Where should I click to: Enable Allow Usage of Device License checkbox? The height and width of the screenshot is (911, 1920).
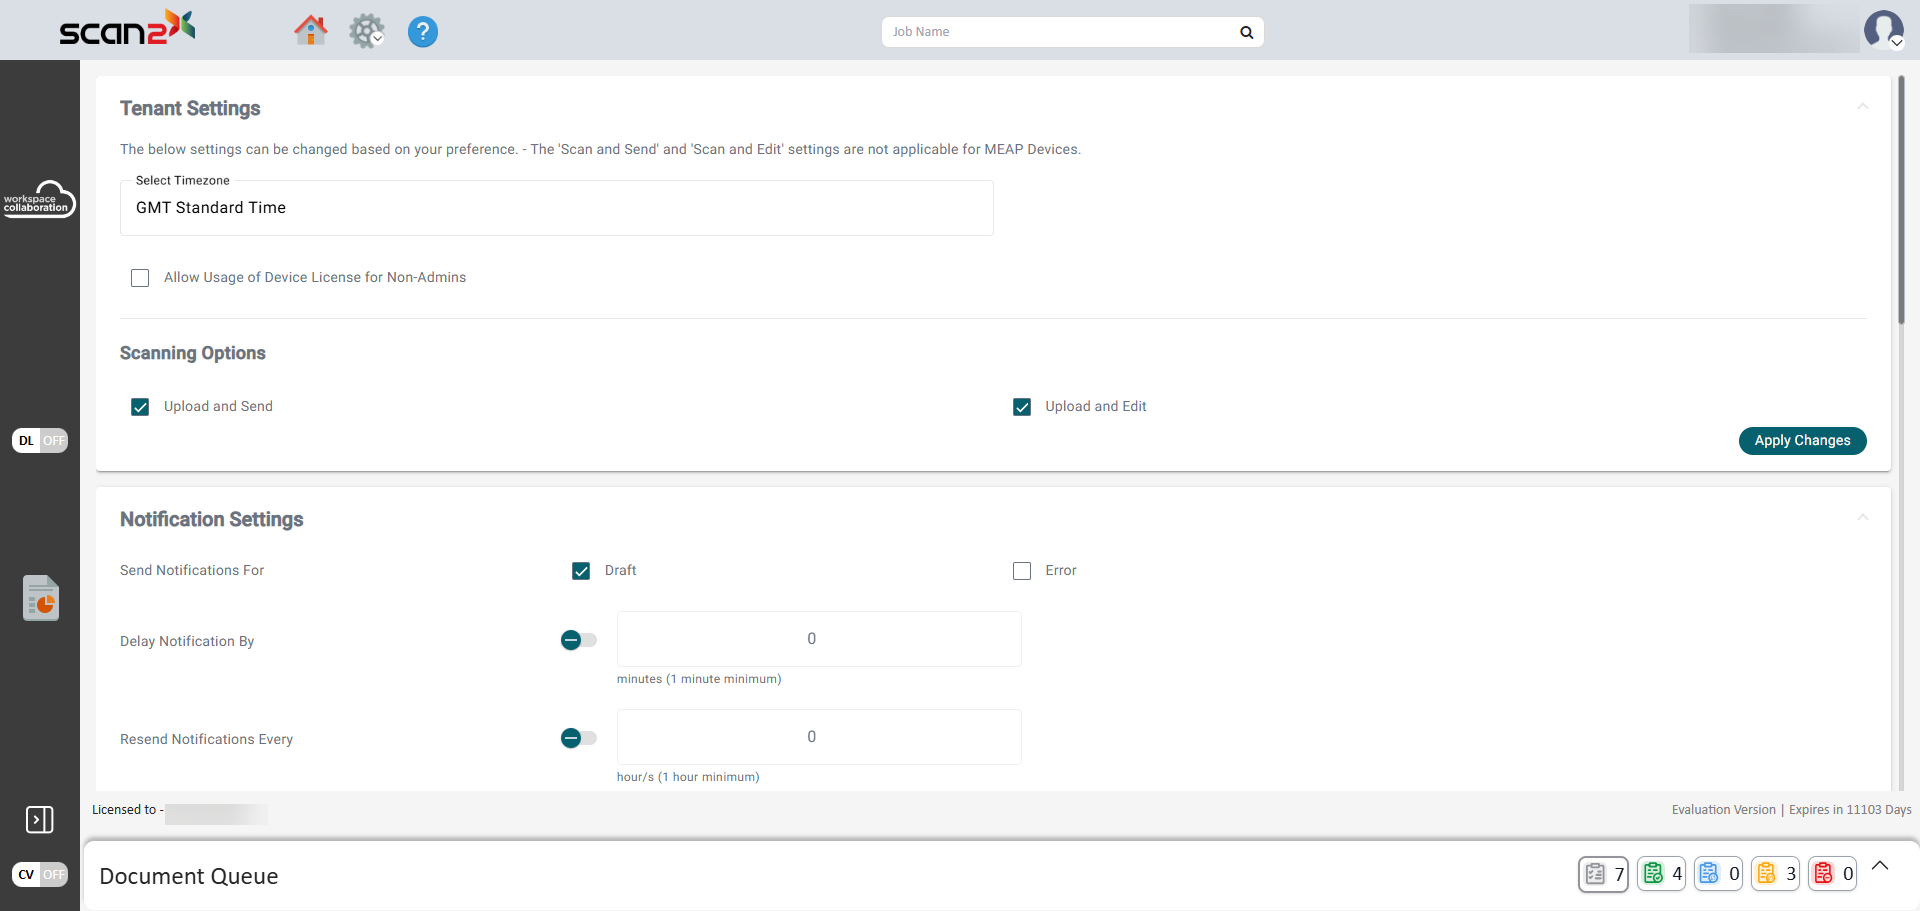tap(140, 278)
